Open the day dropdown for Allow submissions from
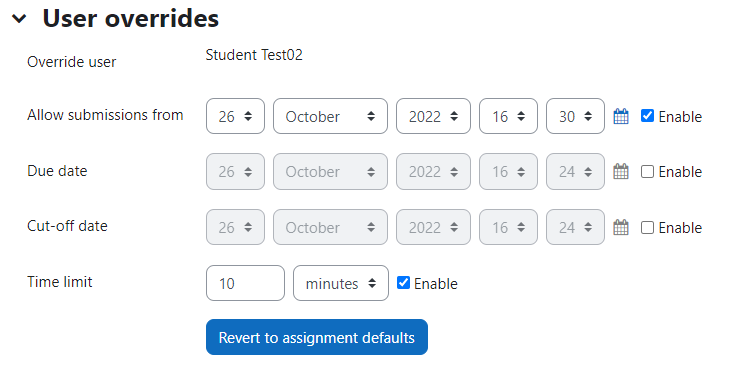The width and height of the screenshot is (729, 365). (235, 116)
